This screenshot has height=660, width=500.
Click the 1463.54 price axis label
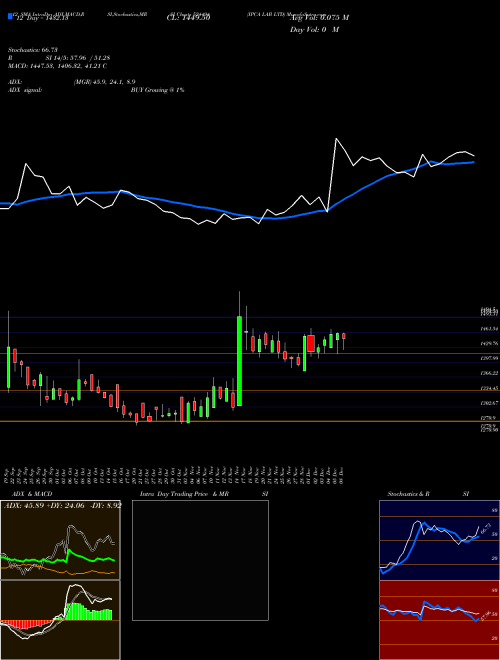(x=489, y=328)
